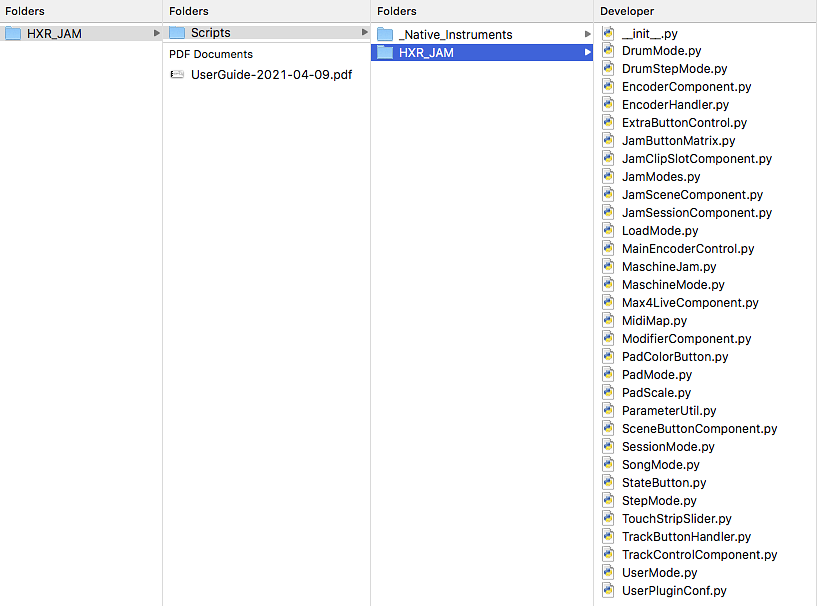Expand the Scripts folder arrow
The image size is (818, 606).
point(365,32)
